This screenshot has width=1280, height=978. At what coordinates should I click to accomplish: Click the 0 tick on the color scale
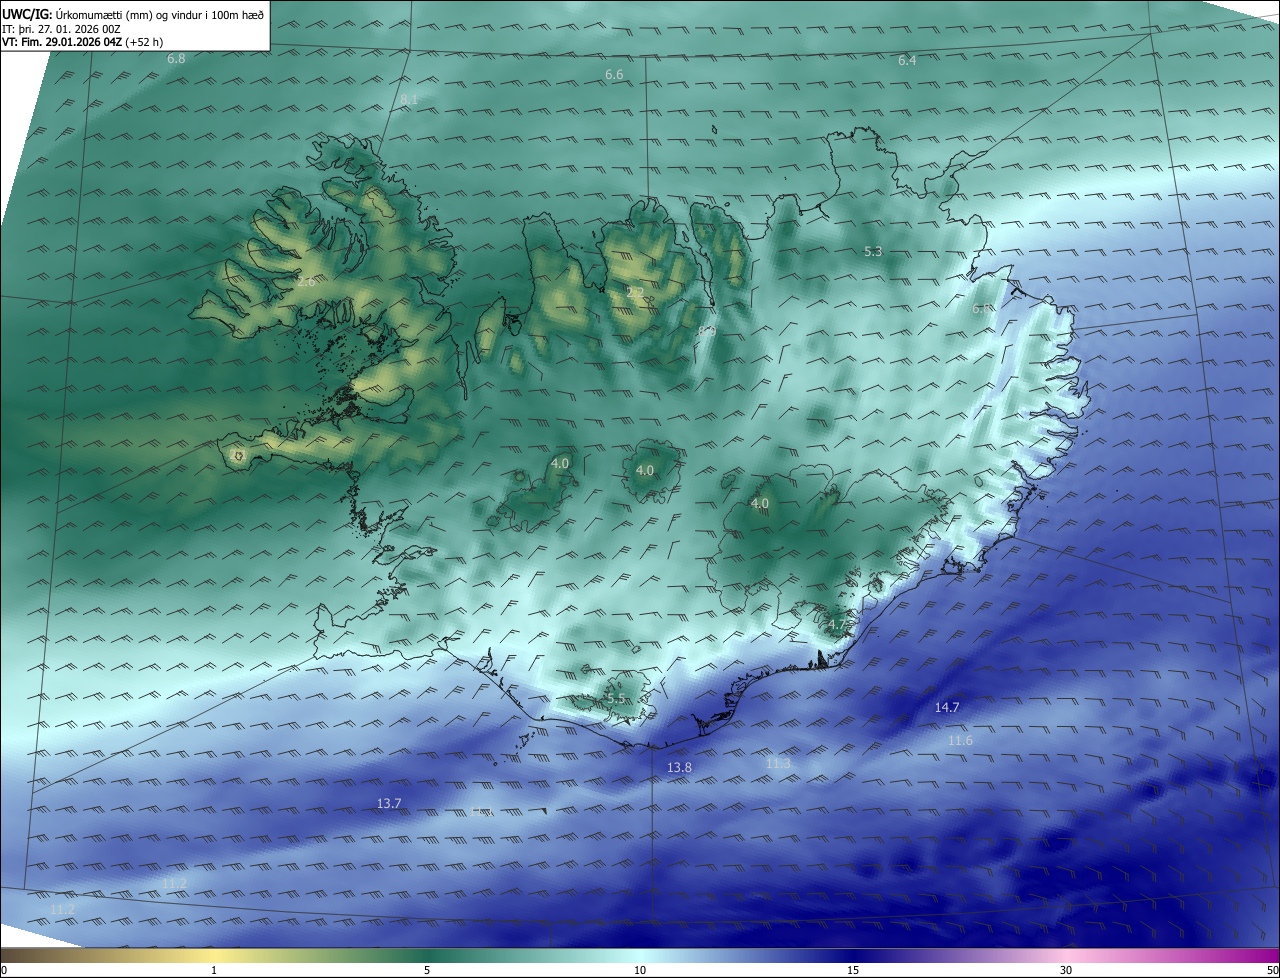coord(4,970)
